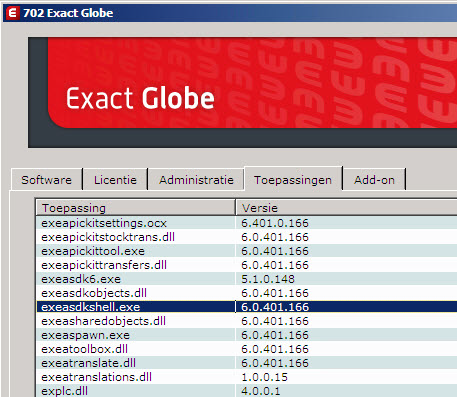This screenshot has height=397, width=457.
Task: Select the Toepassingen tab
Action: tap(293, 179)
